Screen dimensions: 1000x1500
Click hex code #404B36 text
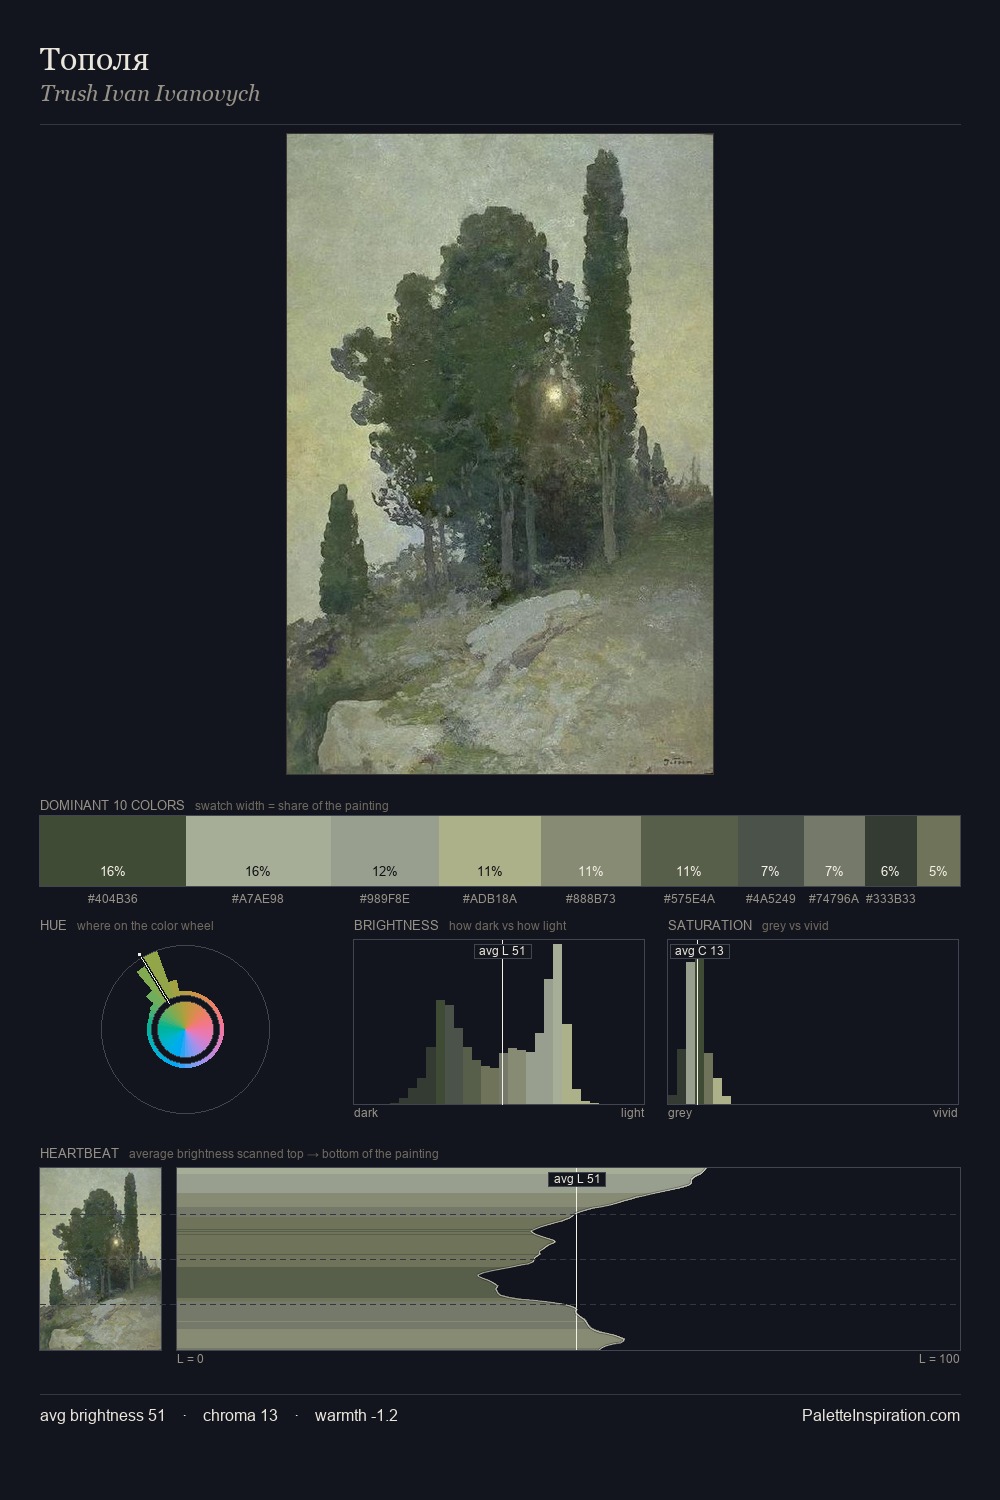tap(113, 899)
